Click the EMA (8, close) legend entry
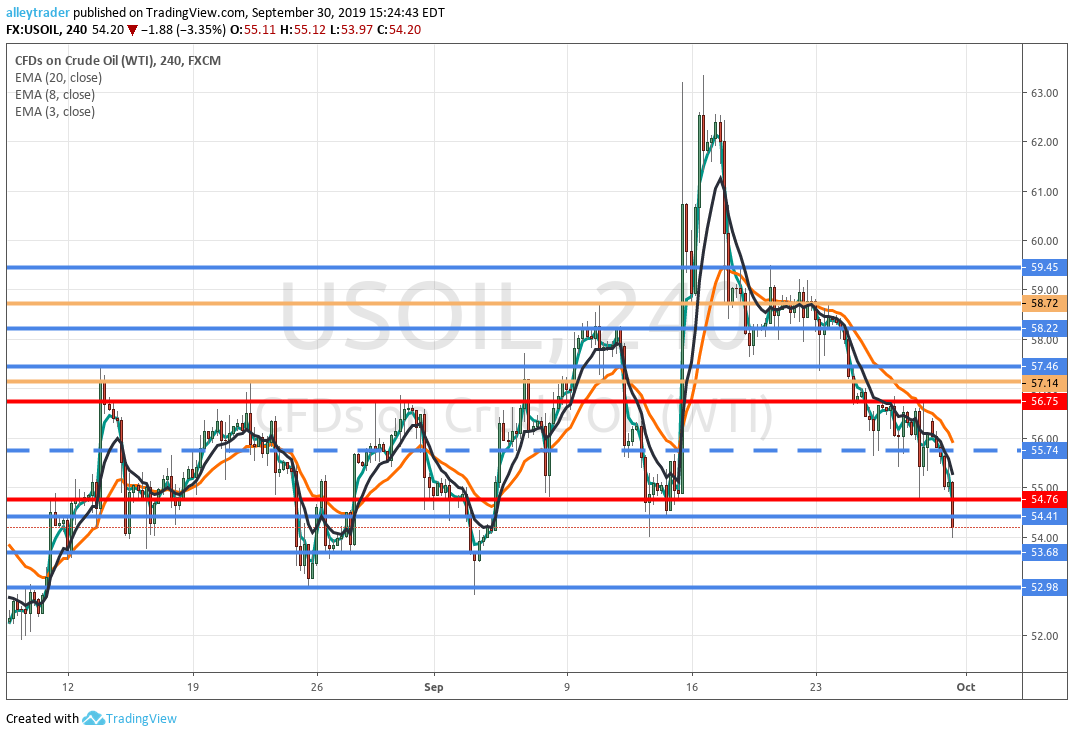The height and width of the screenshot is (736, 1074). click(55, 94)
